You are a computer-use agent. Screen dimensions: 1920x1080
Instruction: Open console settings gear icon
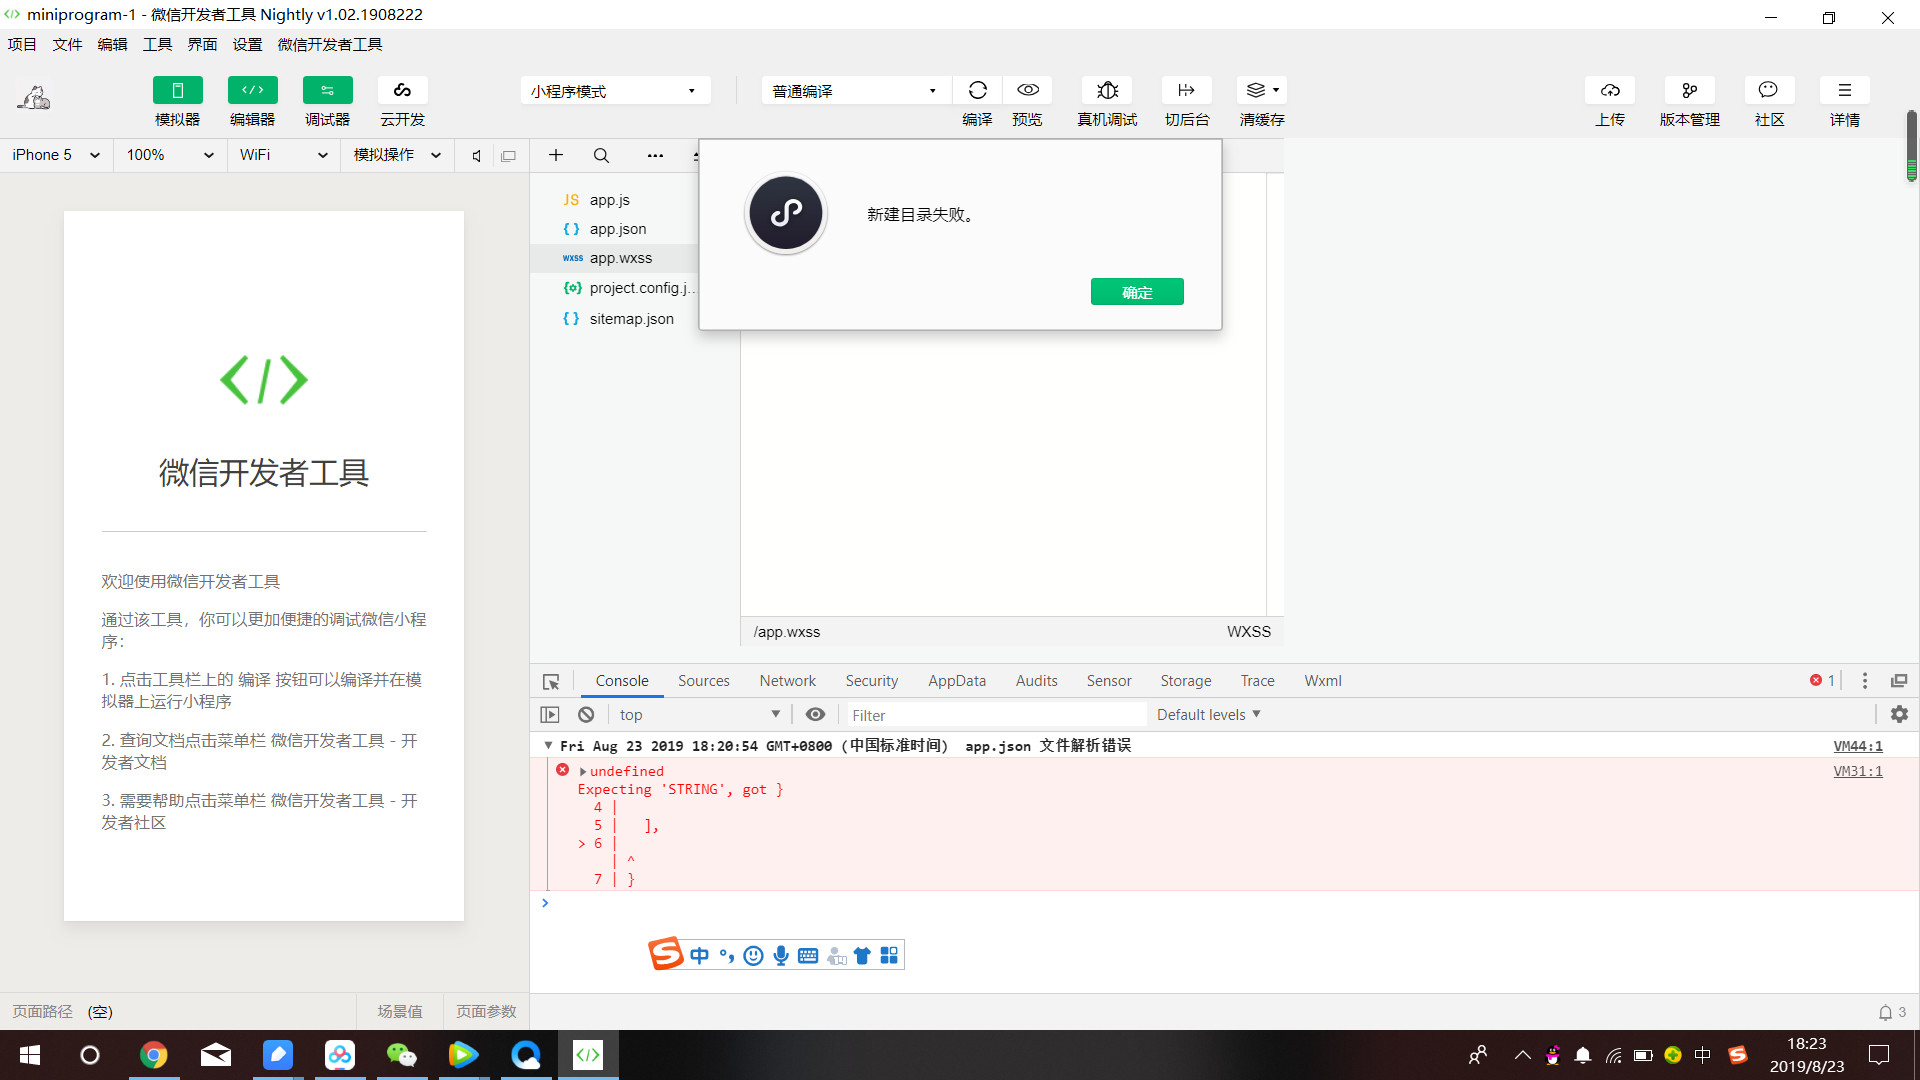coord(1899,714)
